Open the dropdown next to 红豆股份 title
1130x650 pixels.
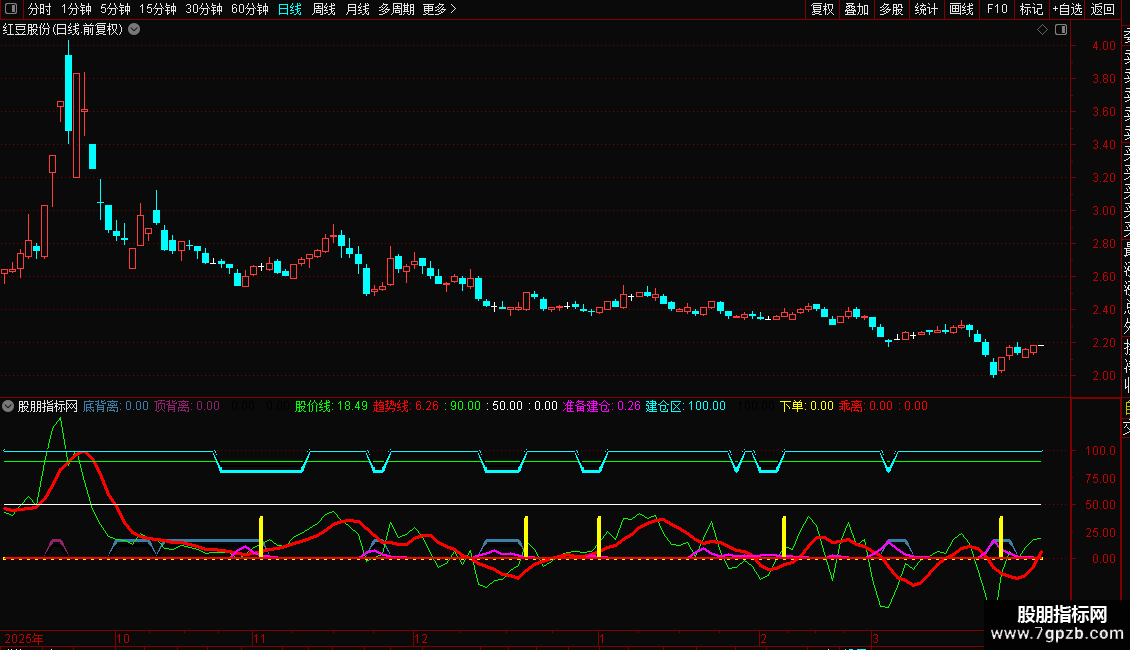pyautogui.click(x=134, y=29)
